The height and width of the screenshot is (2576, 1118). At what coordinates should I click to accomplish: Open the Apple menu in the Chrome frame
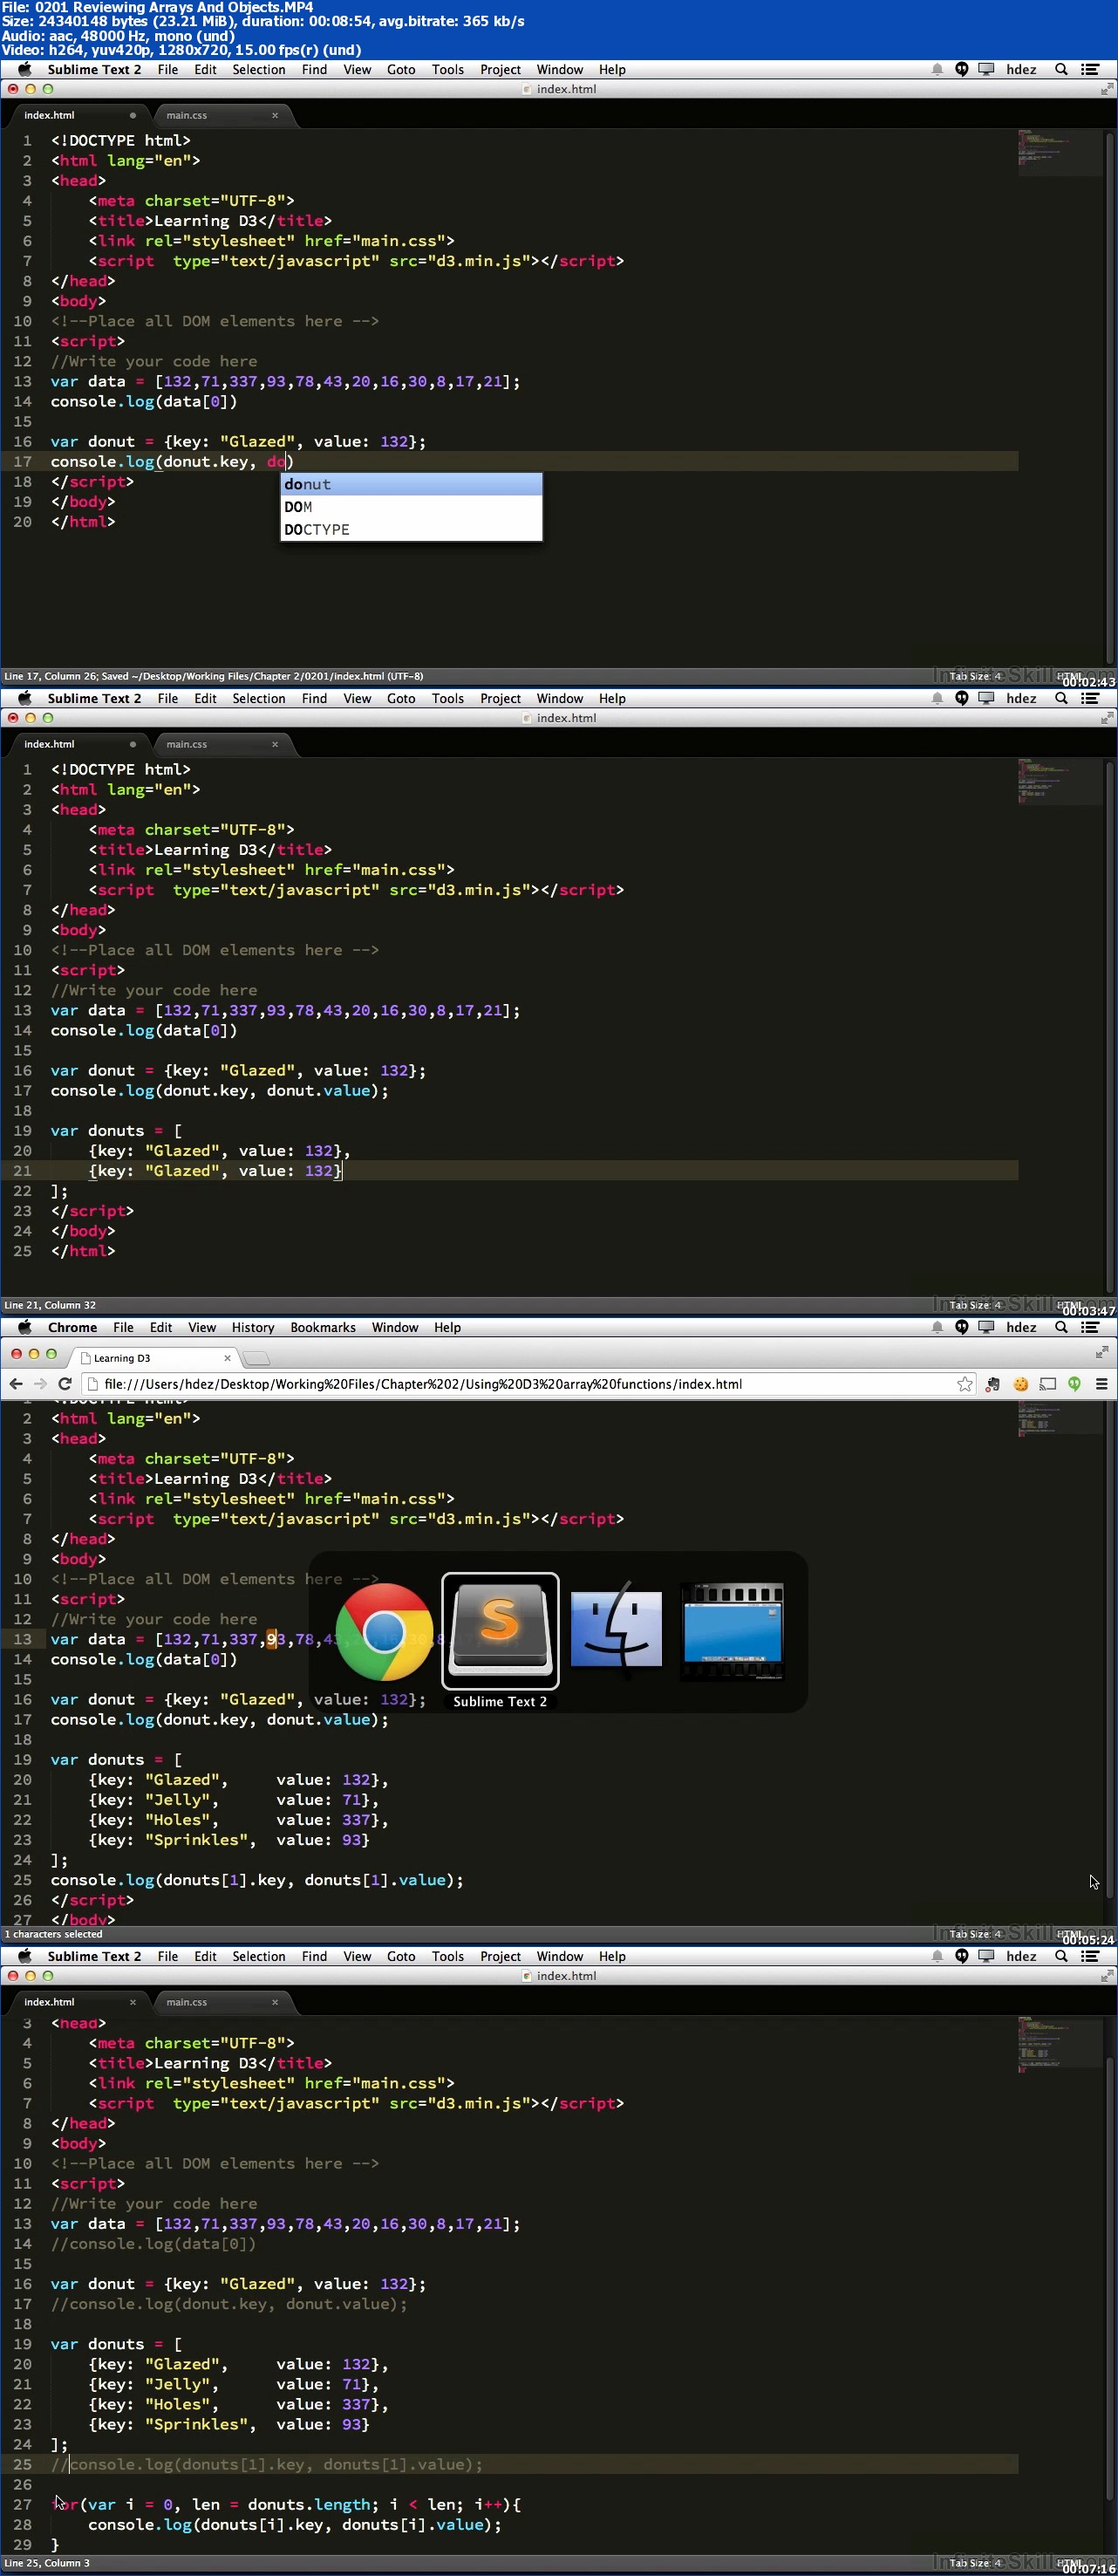[x=25, y=1327]
